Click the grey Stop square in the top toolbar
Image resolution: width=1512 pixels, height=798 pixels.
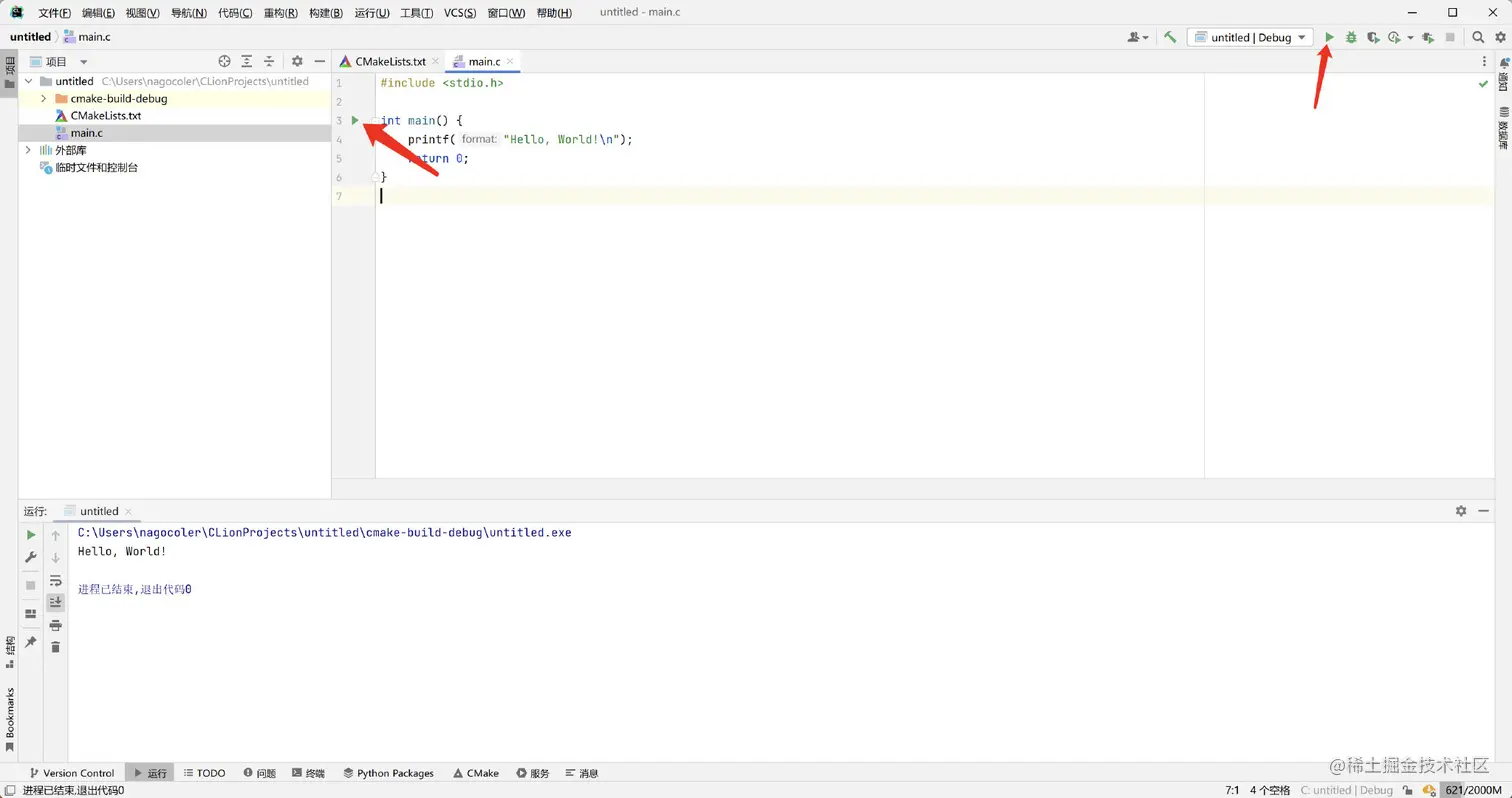click(x=1450, y=37)
